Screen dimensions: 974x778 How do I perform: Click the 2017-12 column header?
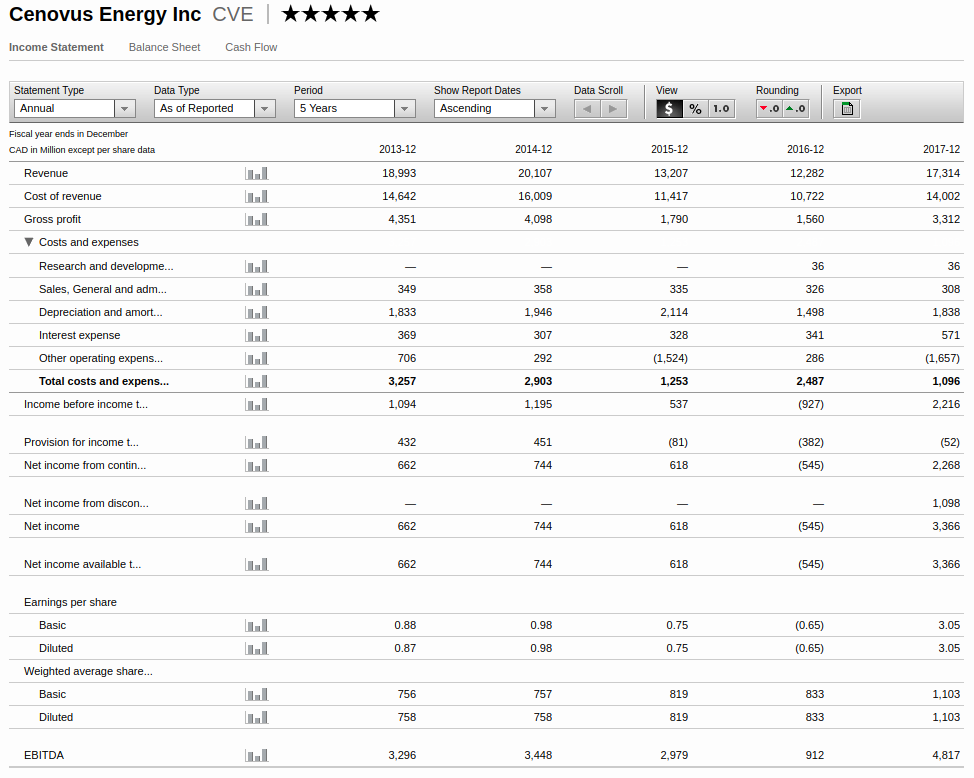942,149
